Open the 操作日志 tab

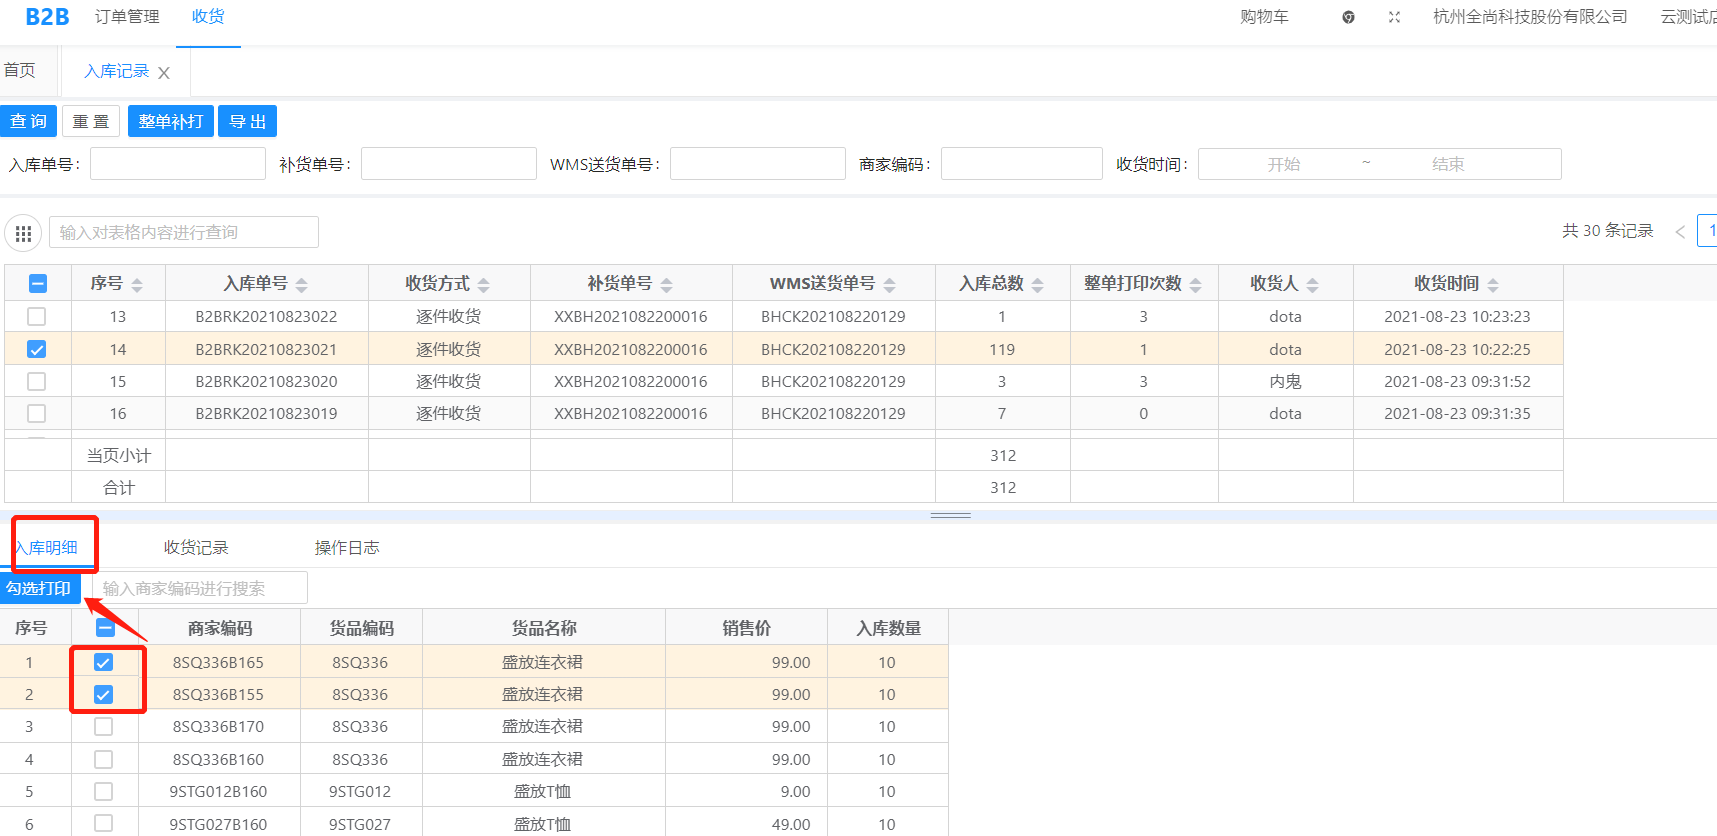pyautogui.click(x=347, y=548)
